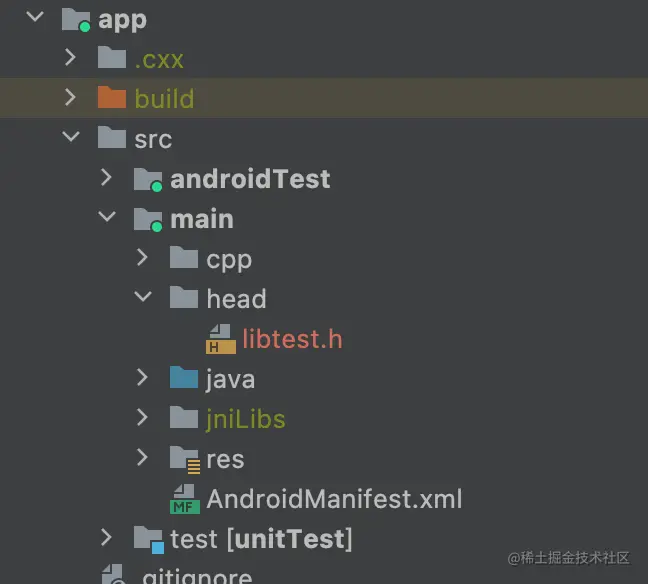
Task: Expand the cpp folder chevron
Action: coord(142,257)
